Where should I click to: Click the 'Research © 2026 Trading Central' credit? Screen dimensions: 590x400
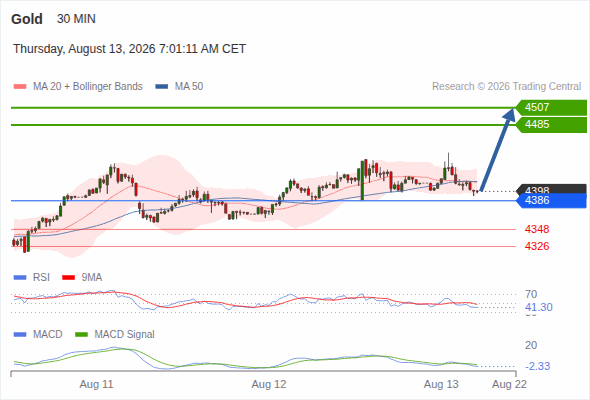pyautogui.click(x=506, y=87)
